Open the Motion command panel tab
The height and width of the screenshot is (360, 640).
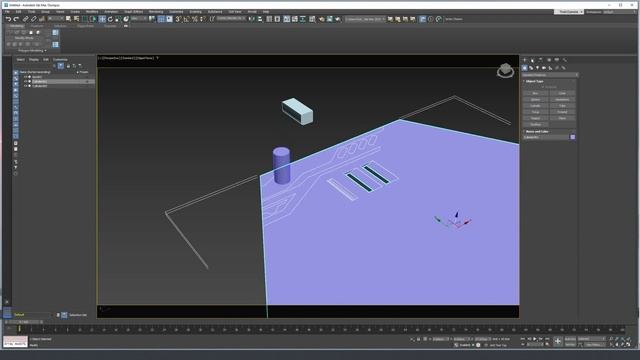tap(549, 60)
